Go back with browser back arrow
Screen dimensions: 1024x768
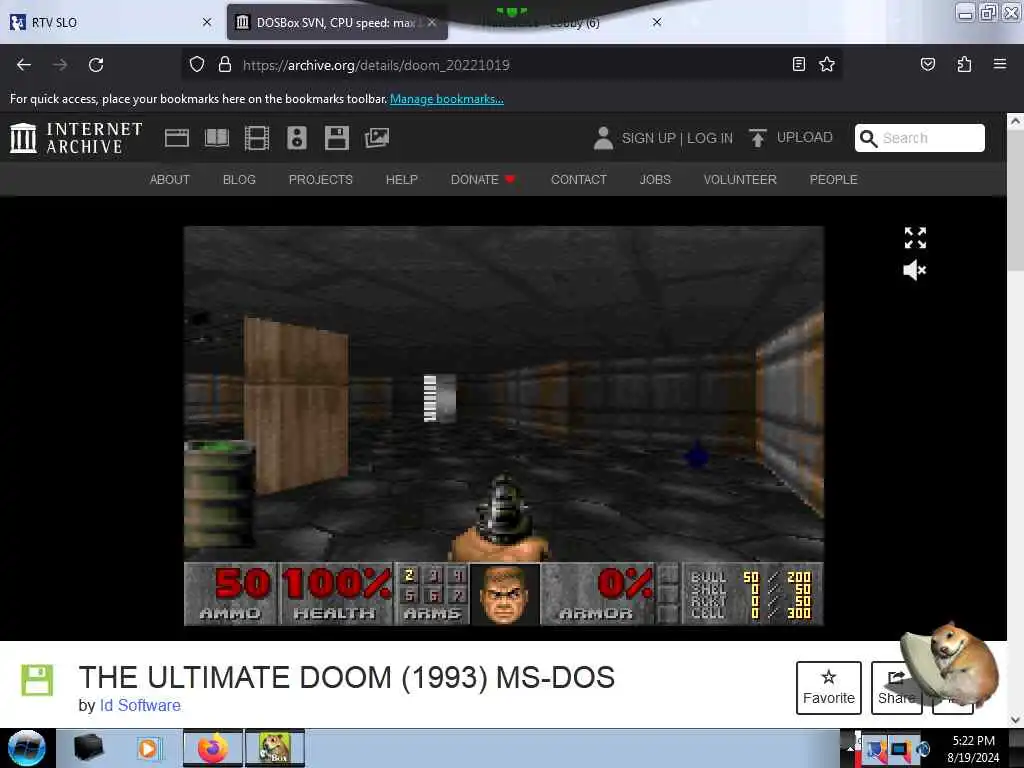pos(24,65)
